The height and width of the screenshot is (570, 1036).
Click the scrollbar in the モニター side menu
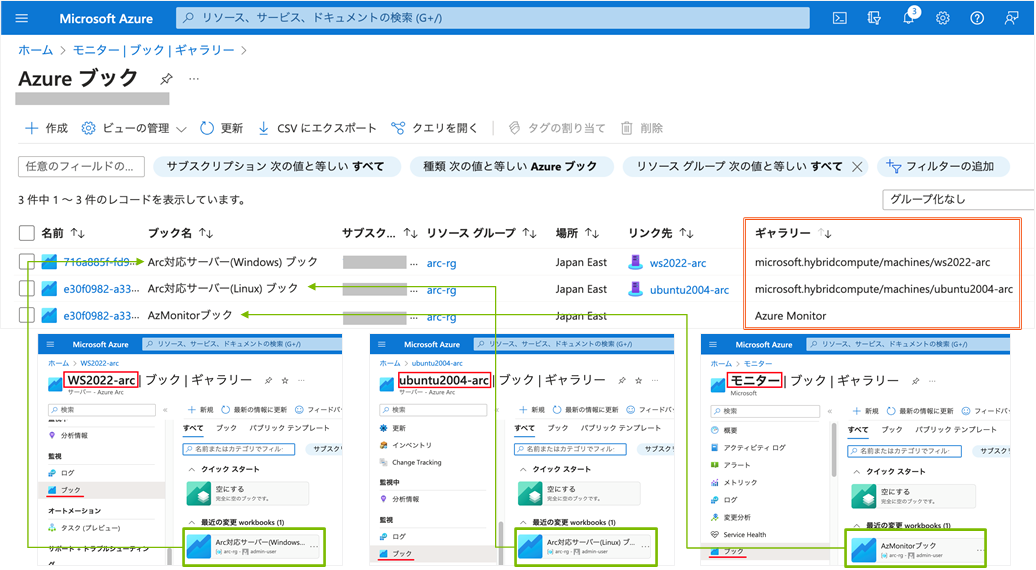[x=834, y=449]
